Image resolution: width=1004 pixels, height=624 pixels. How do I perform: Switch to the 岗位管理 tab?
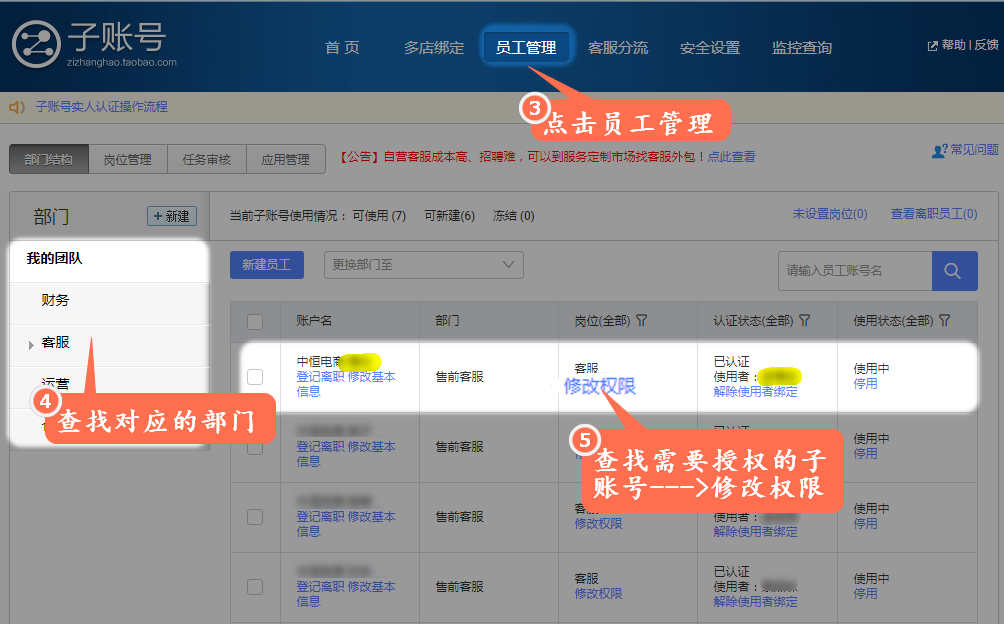[128, 159]
